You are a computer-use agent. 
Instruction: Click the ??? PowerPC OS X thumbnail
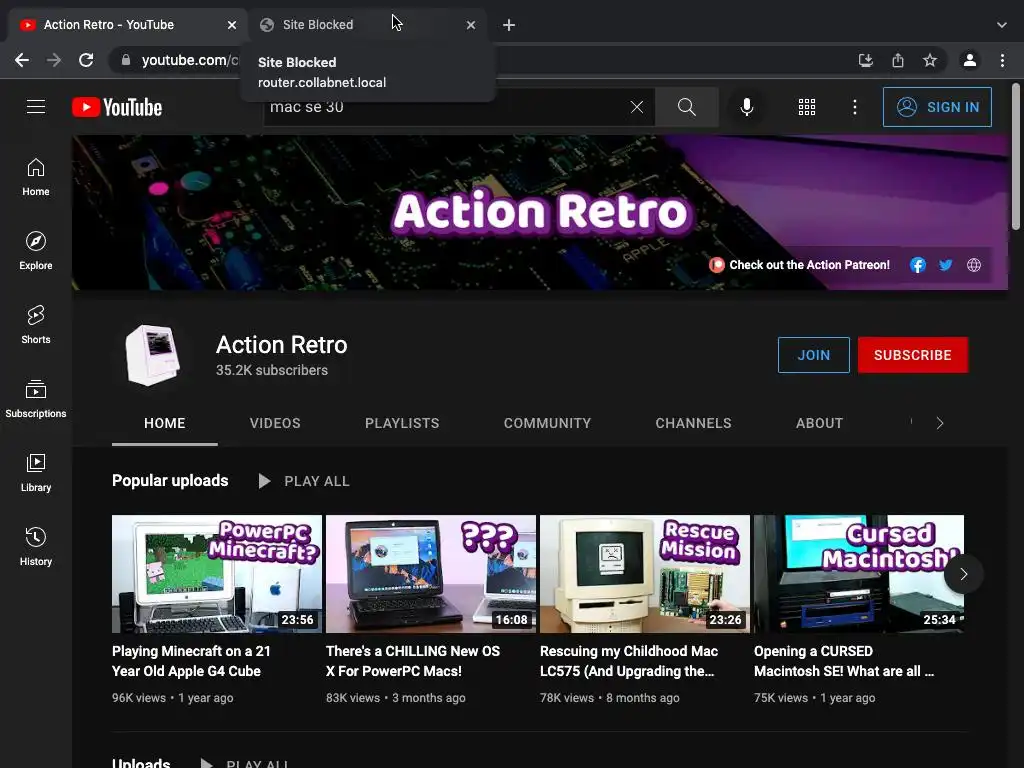[431, 574]
